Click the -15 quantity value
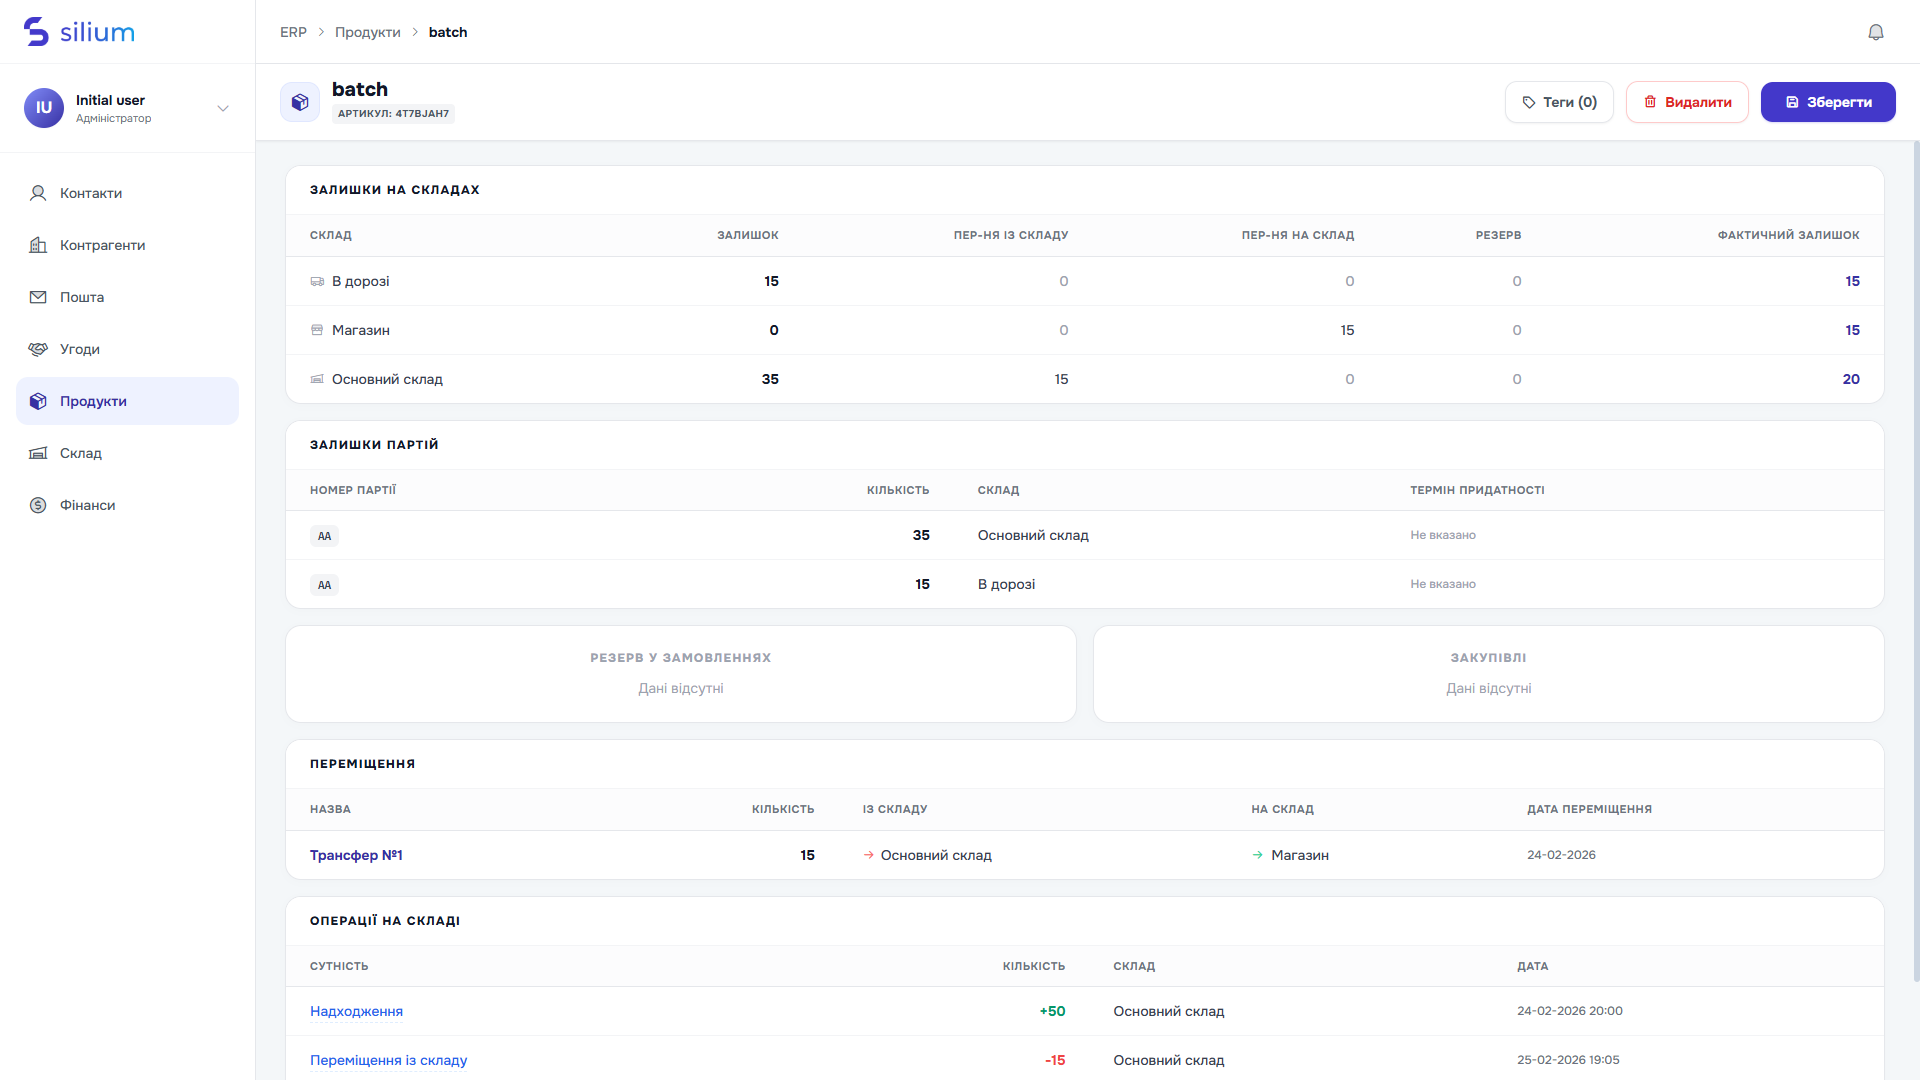 coord(1055,1060)
